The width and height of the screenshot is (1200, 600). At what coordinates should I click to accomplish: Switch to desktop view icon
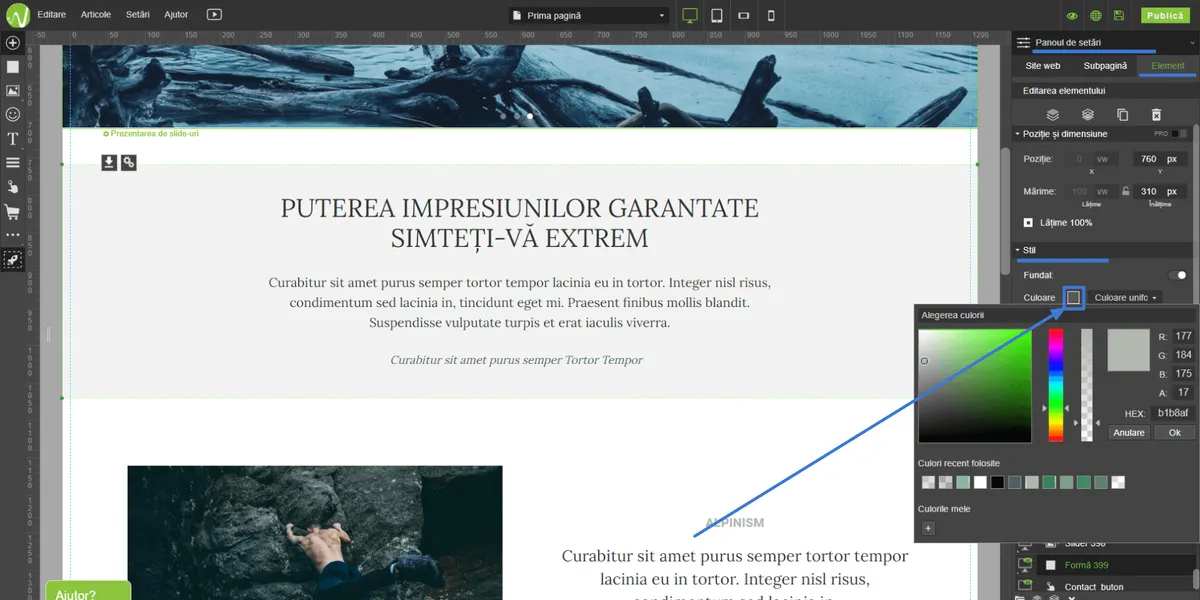(x=690, y=15)
